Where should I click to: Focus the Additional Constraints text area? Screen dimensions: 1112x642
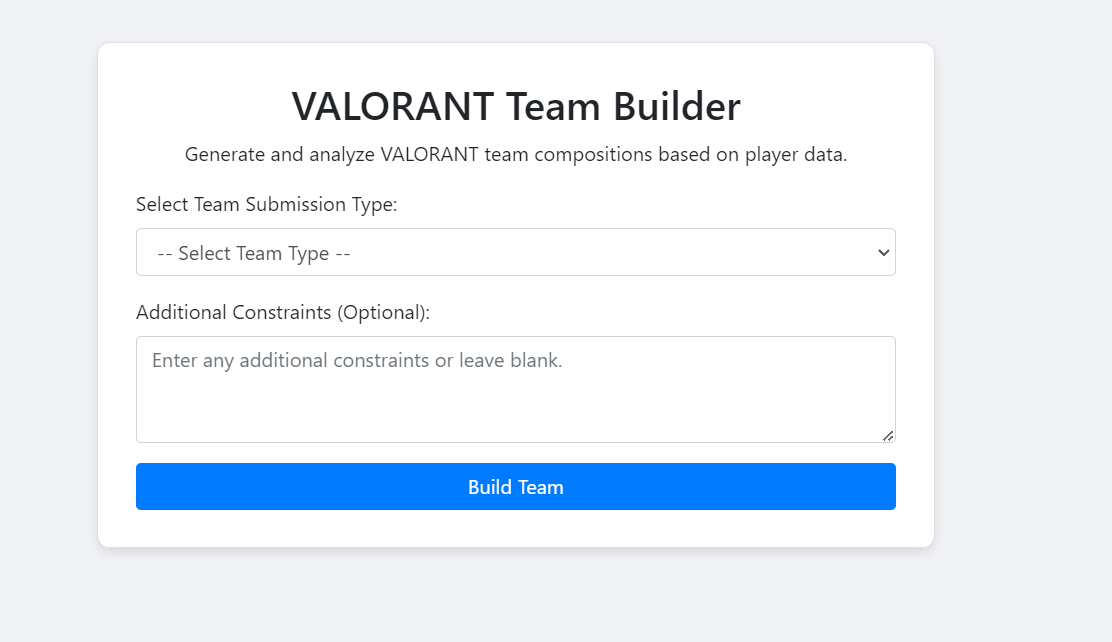515,388
